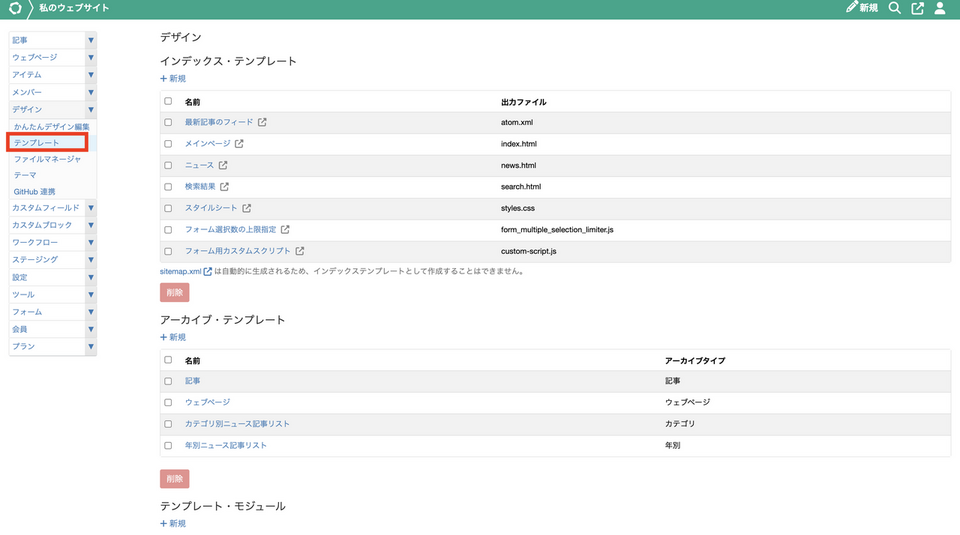Click the home logo icon in header
The width and height of the screenshot is (960, 535).
15,9
